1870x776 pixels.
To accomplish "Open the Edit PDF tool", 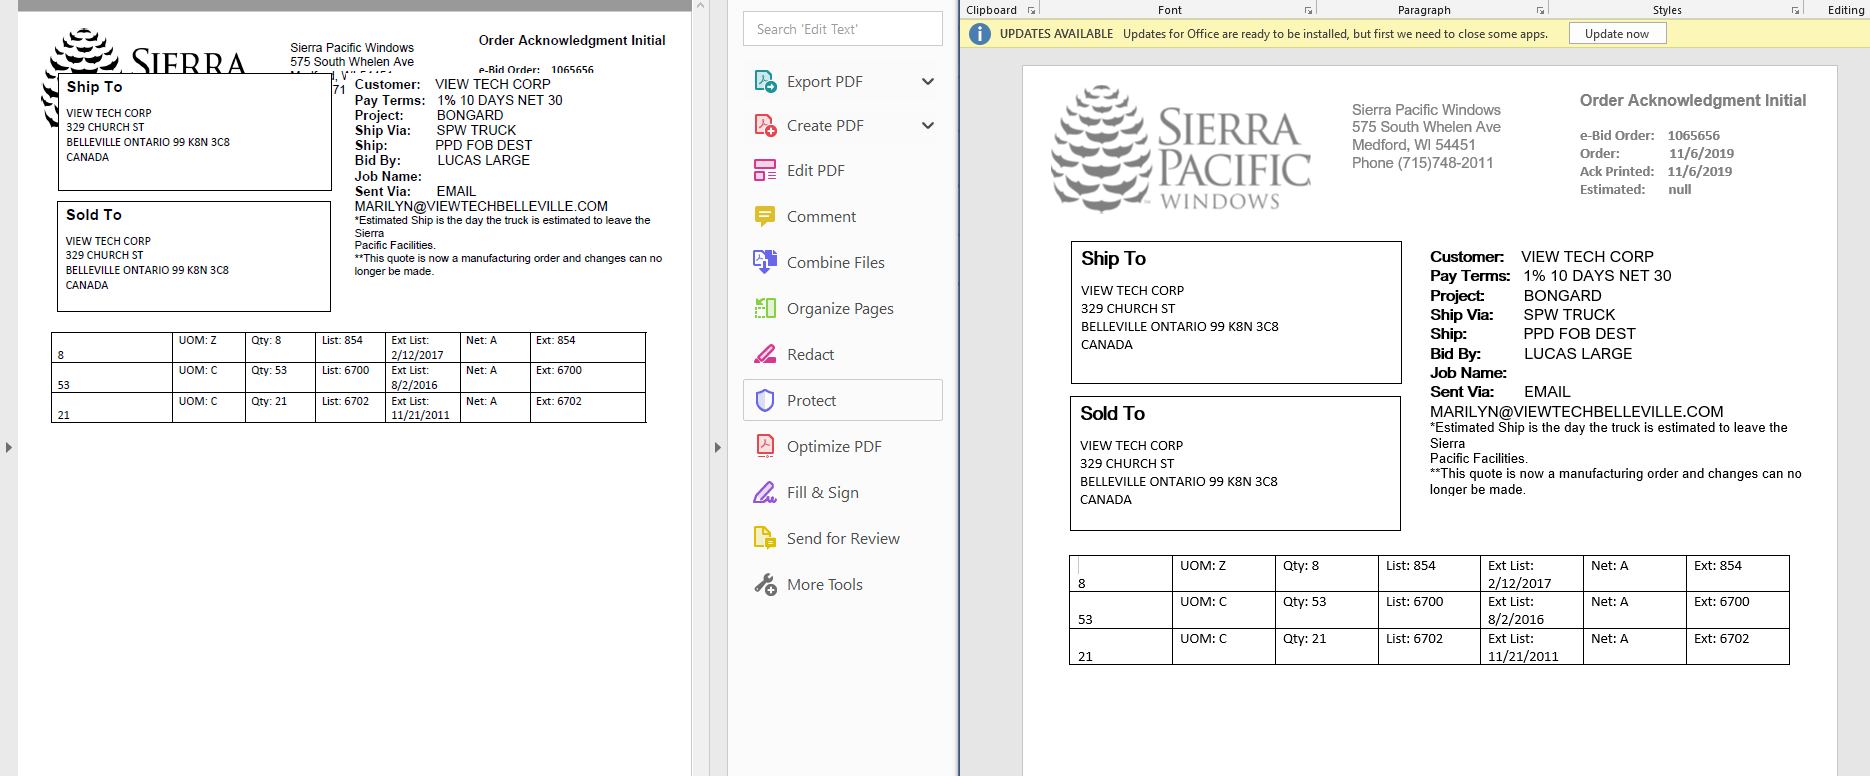I will coord(815,171).
